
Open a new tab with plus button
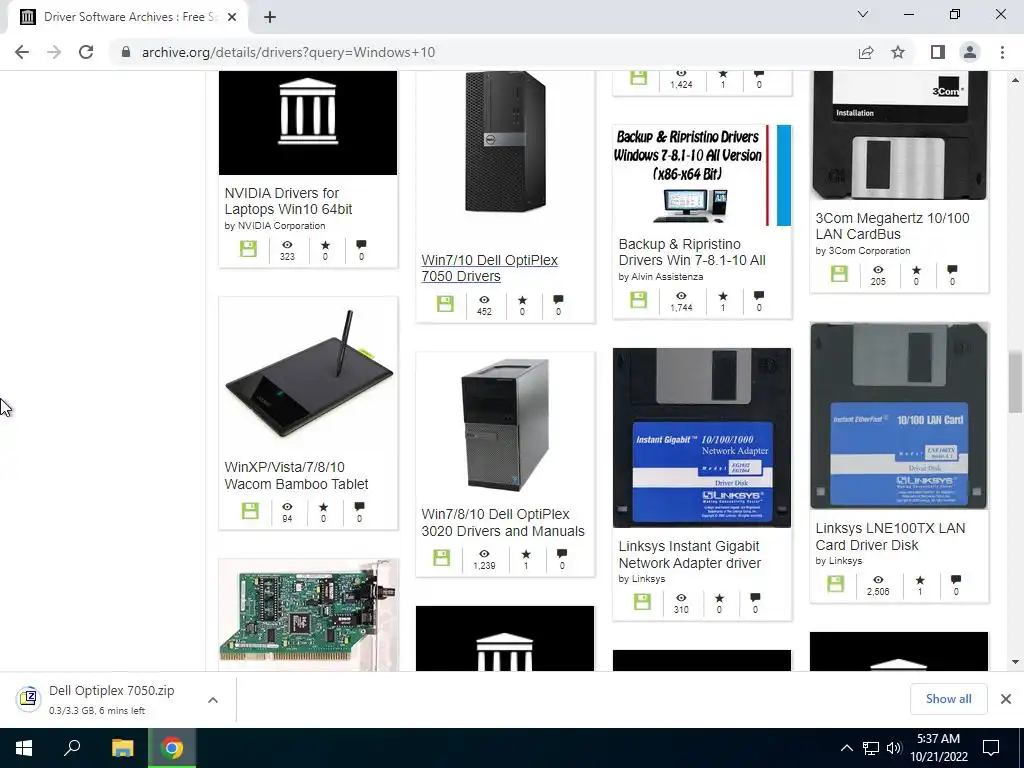pos(270,17)
